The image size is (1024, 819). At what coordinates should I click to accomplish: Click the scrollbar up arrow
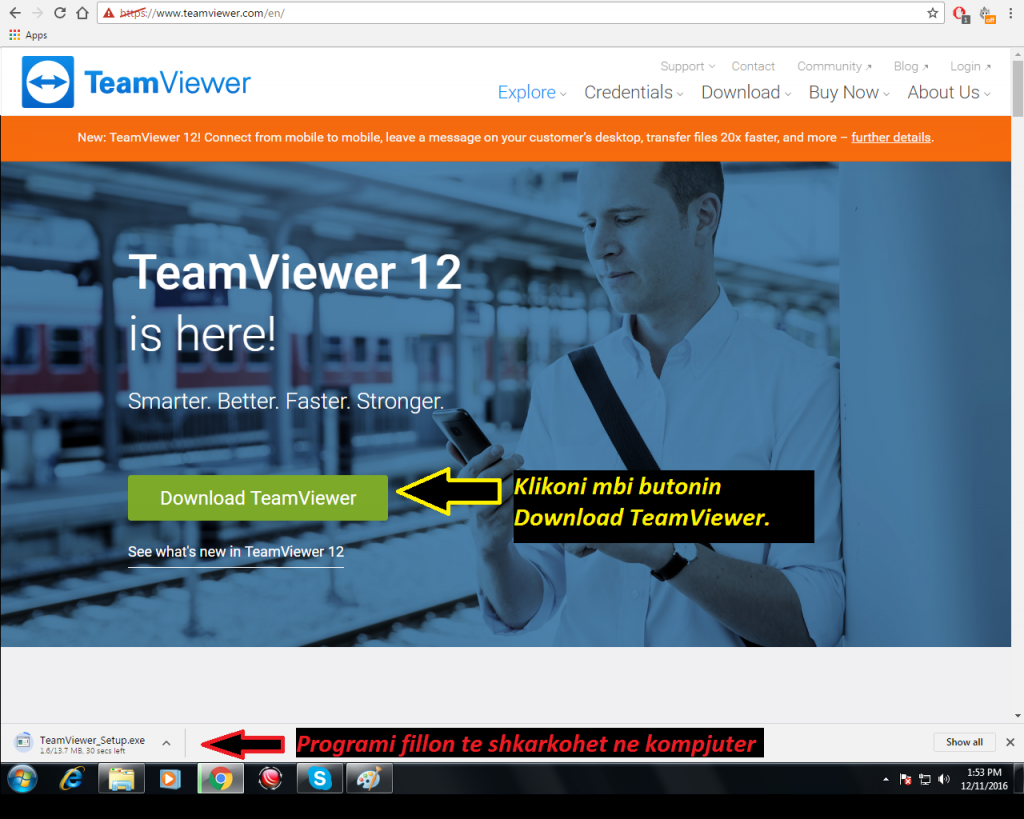(1017, 53)
